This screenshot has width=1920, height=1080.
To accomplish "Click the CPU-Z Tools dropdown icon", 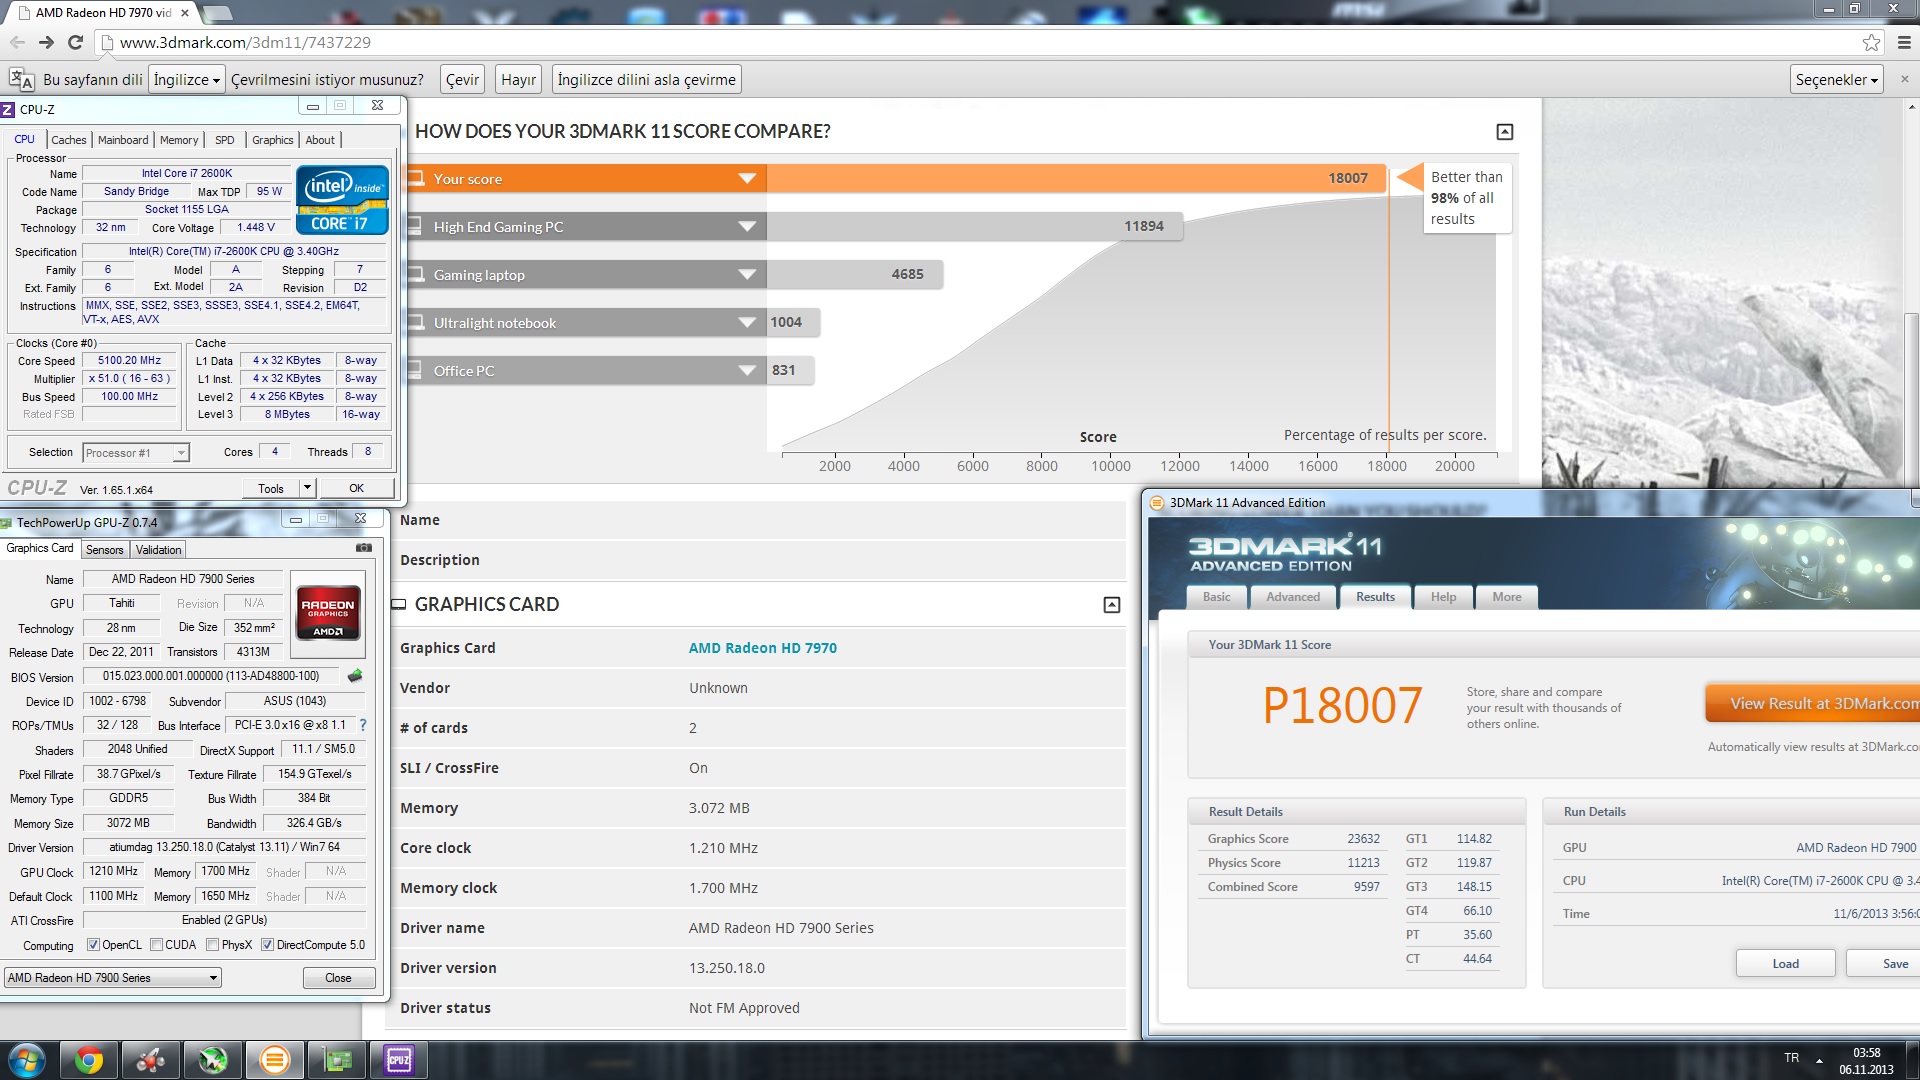I will tap(305, 489).
